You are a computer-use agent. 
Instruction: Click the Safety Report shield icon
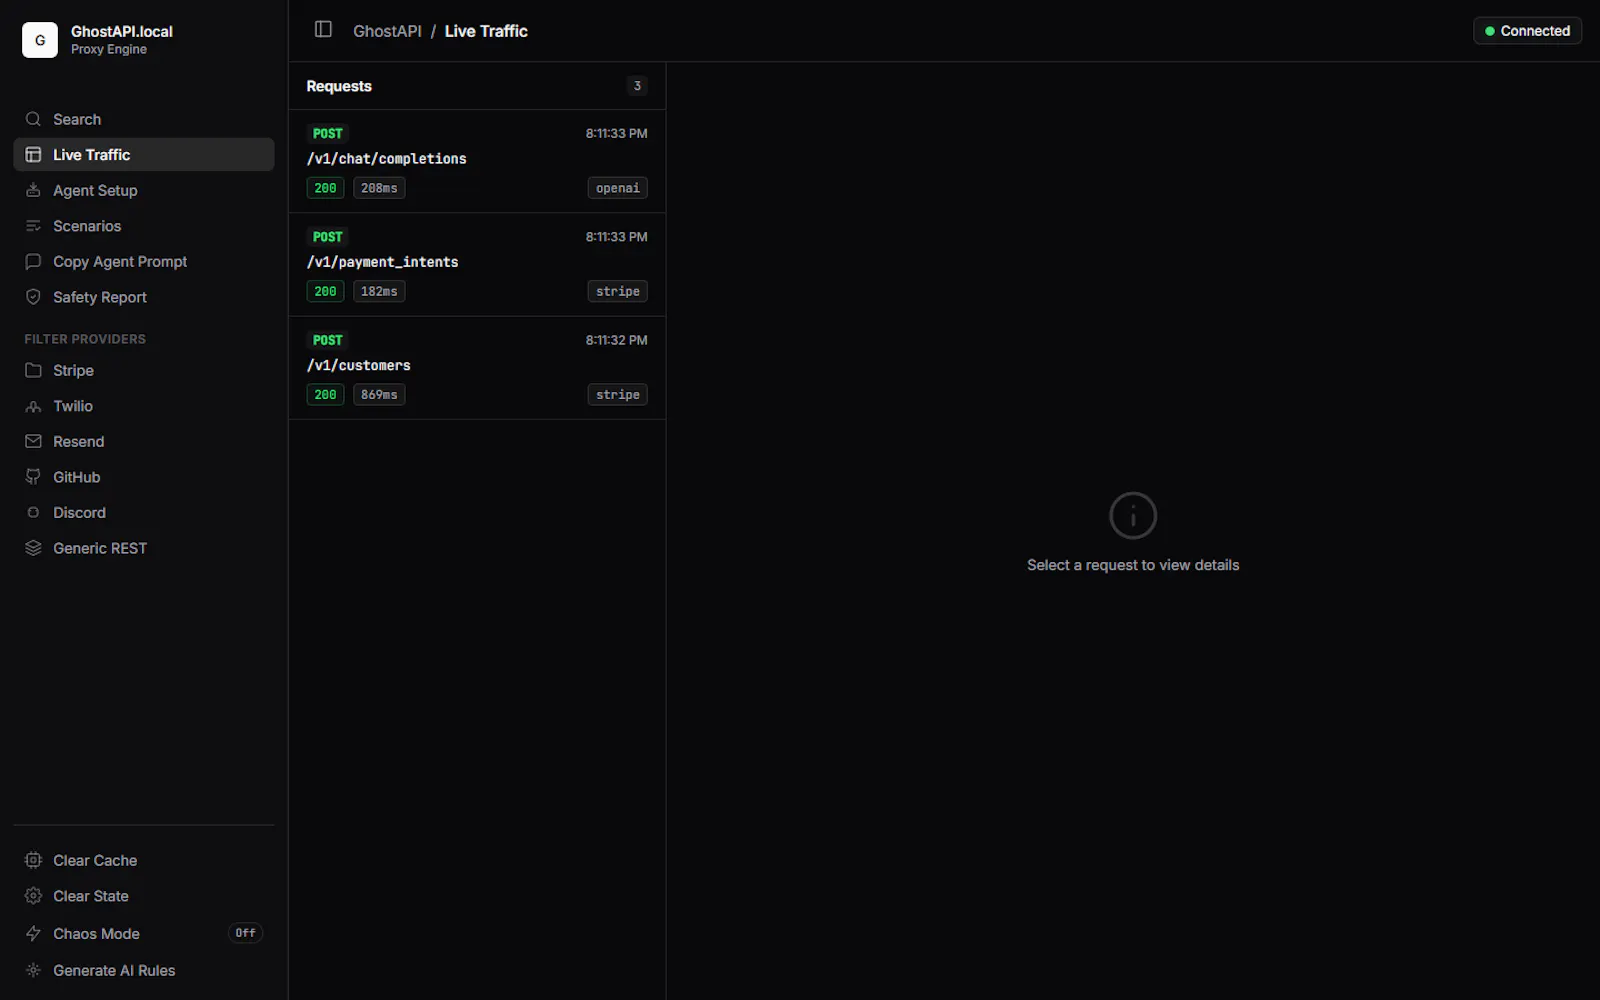33,297
